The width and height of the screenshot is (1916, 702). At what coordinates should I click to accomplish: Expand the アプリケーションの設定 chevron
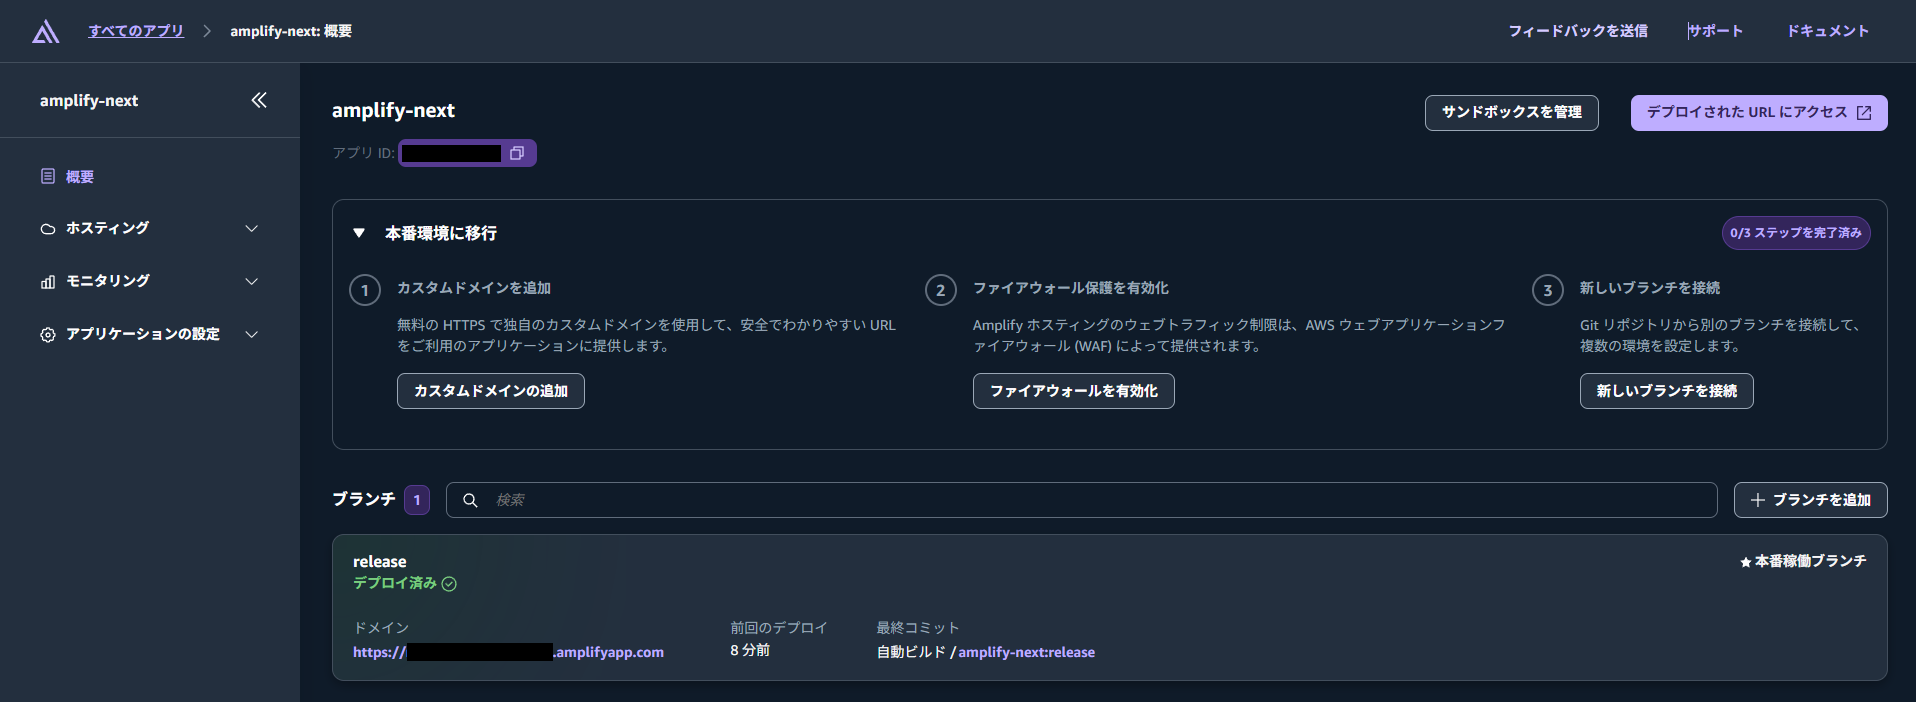click(x=252, y=335)
